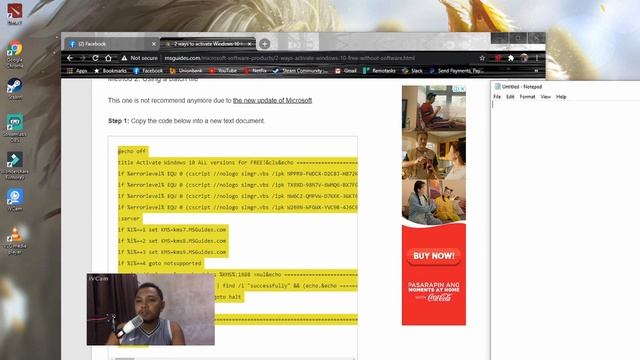The width and height of the screenshot is (640, 360).
Task: Click the kms8.MSGuides.com code line
Action: (x=172, y=241)
